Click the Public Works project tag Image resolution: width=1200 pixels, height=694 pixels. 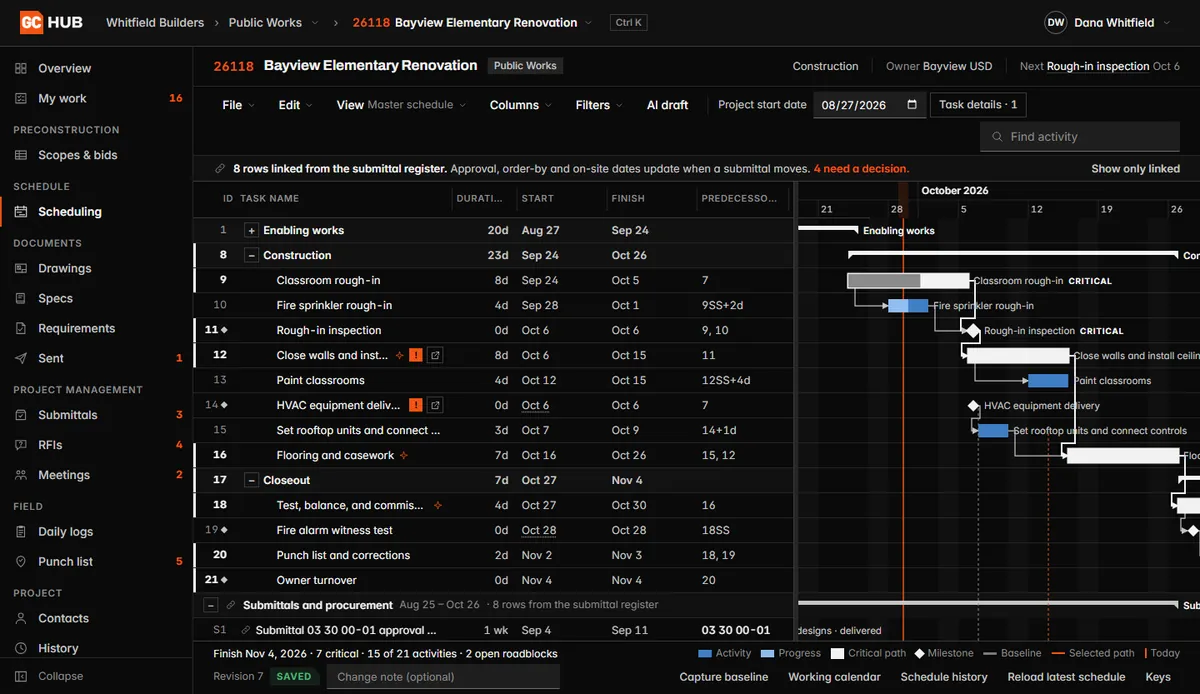(525, 66)
